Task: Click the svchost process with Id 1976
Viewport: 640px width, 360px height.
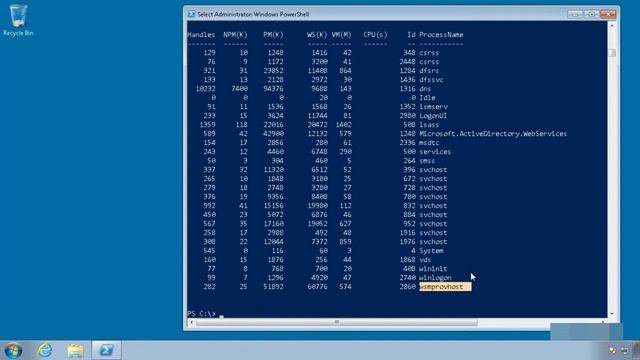Action: click(x=433, y=242)
